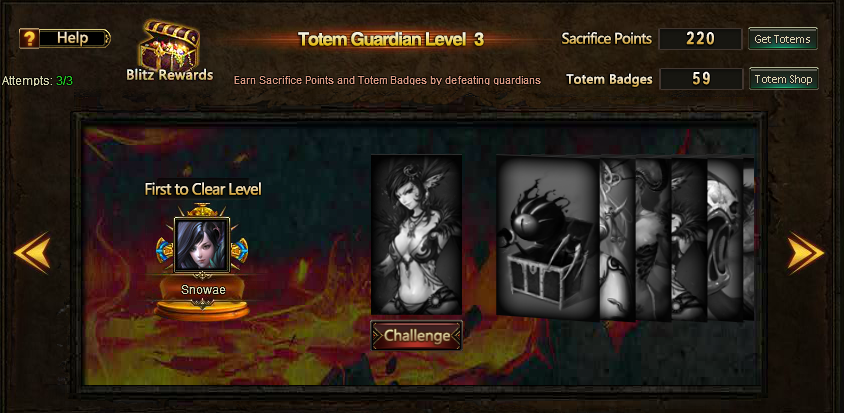This screenshot has width=844, height=413.
Task: Click the Blitz Rewards text label
Action: coord(170,75)
